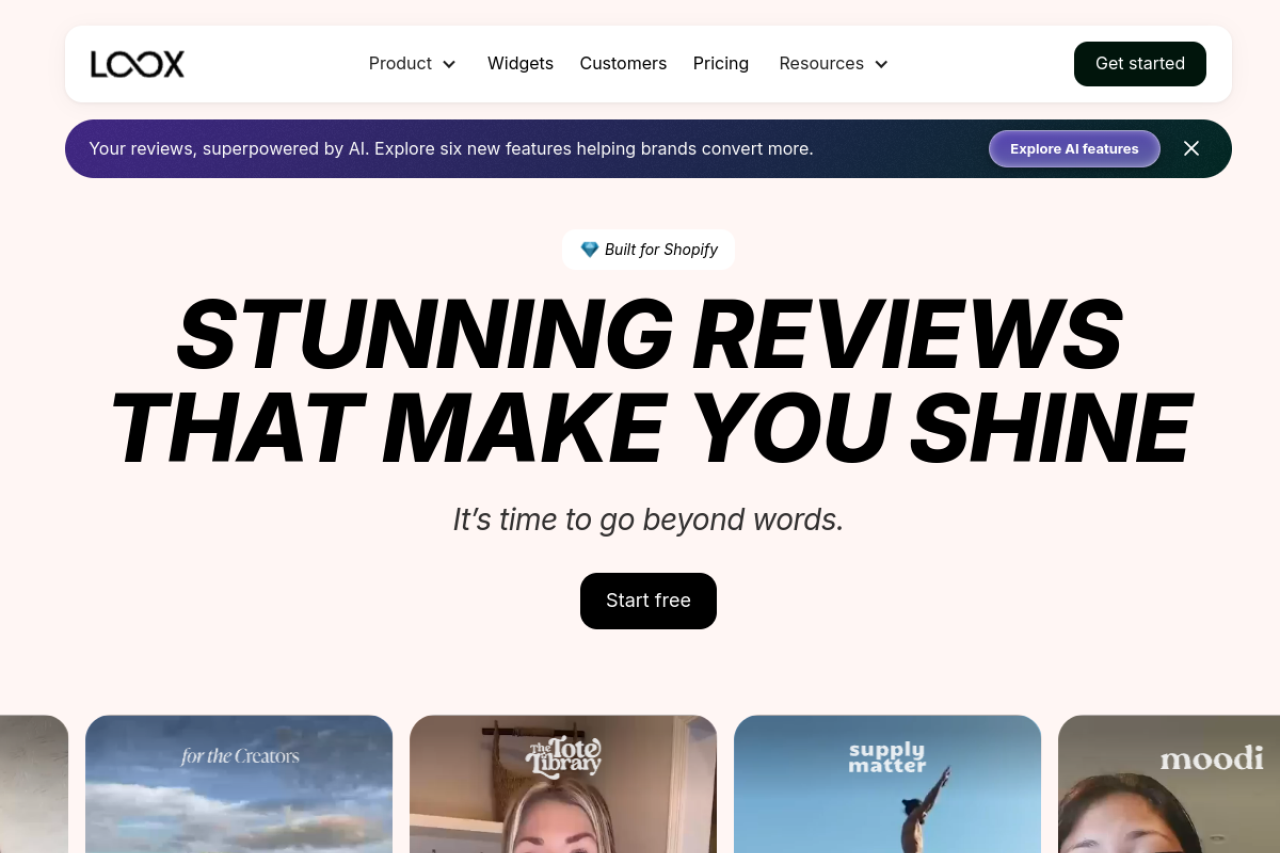Navigate to Pricing
1280x853 pixels.
click(721, 64)
